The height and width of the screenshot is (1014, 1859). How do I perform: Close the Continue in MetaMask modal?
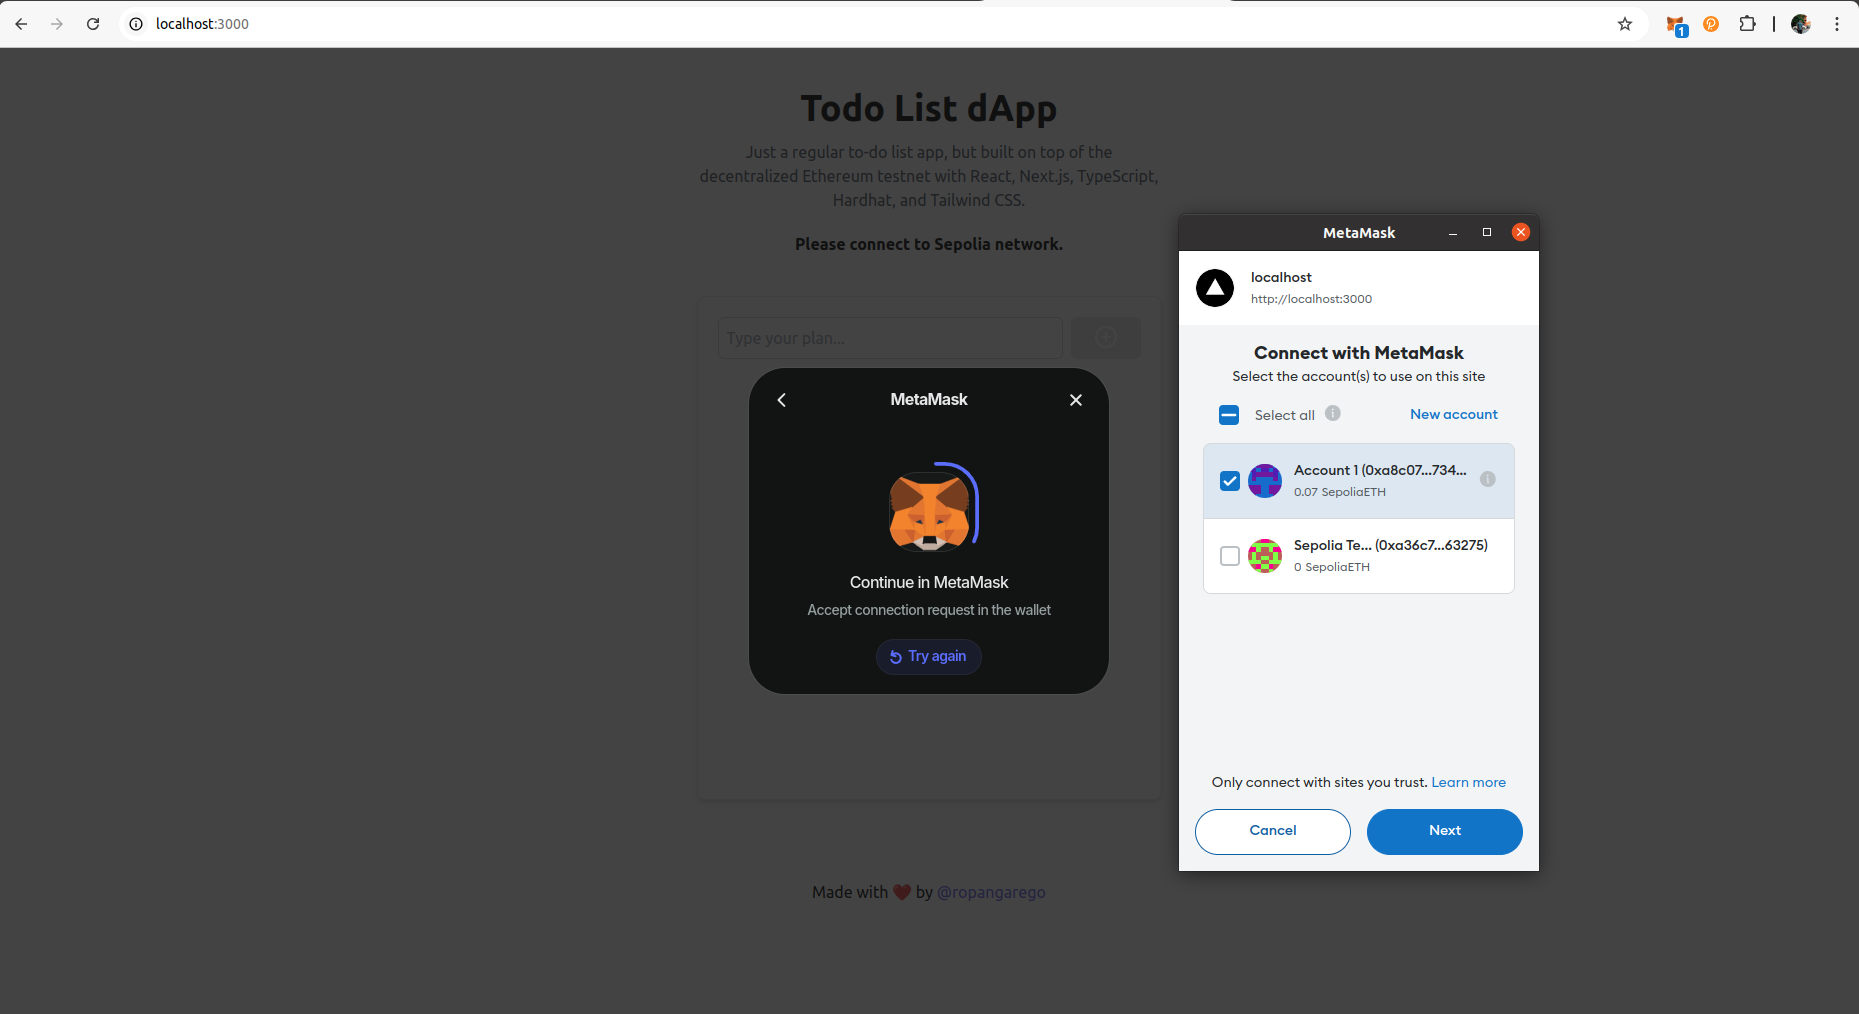coord(1076,400)
